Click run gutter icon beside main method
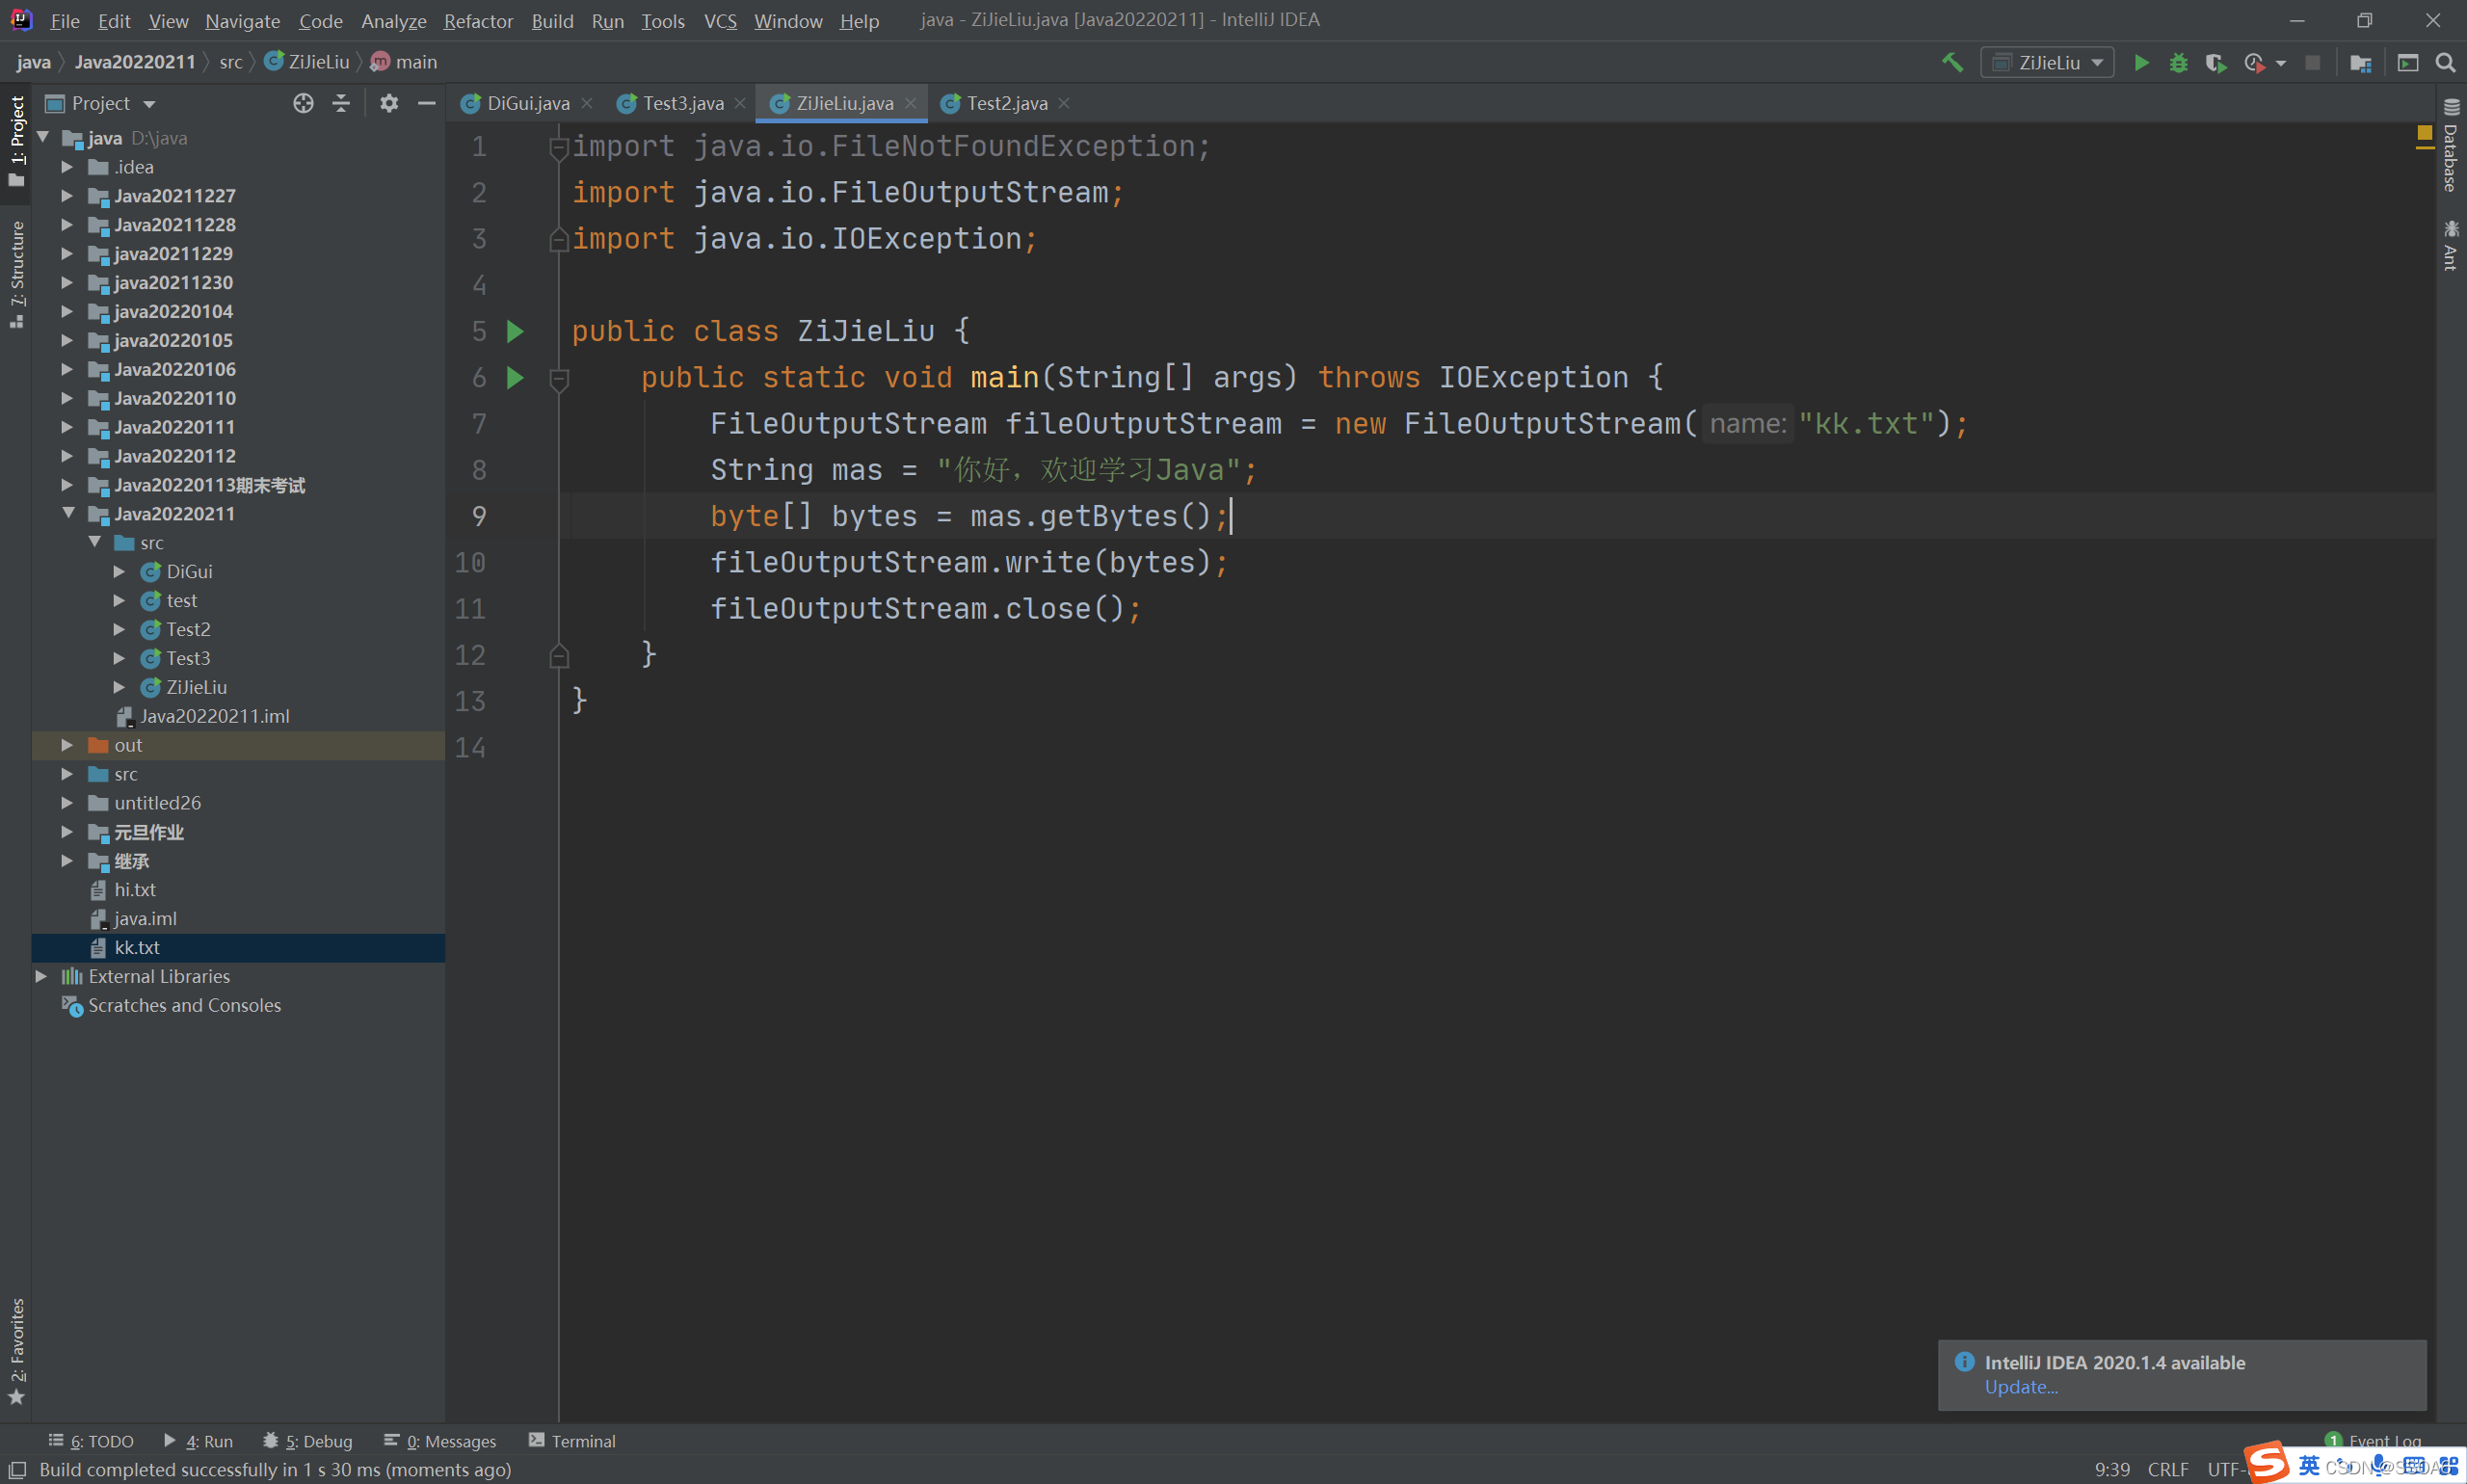Viewport: 2467px width, 1484px height. pos(515,377)
